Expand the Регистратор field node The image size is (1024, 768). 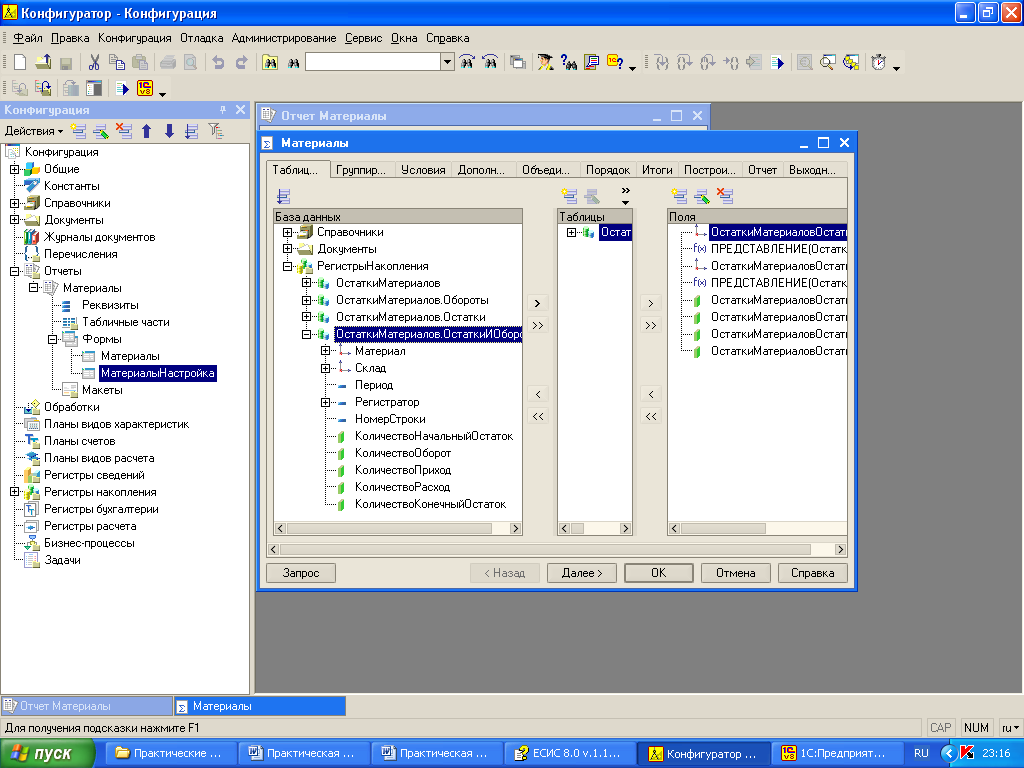point(325,402)
